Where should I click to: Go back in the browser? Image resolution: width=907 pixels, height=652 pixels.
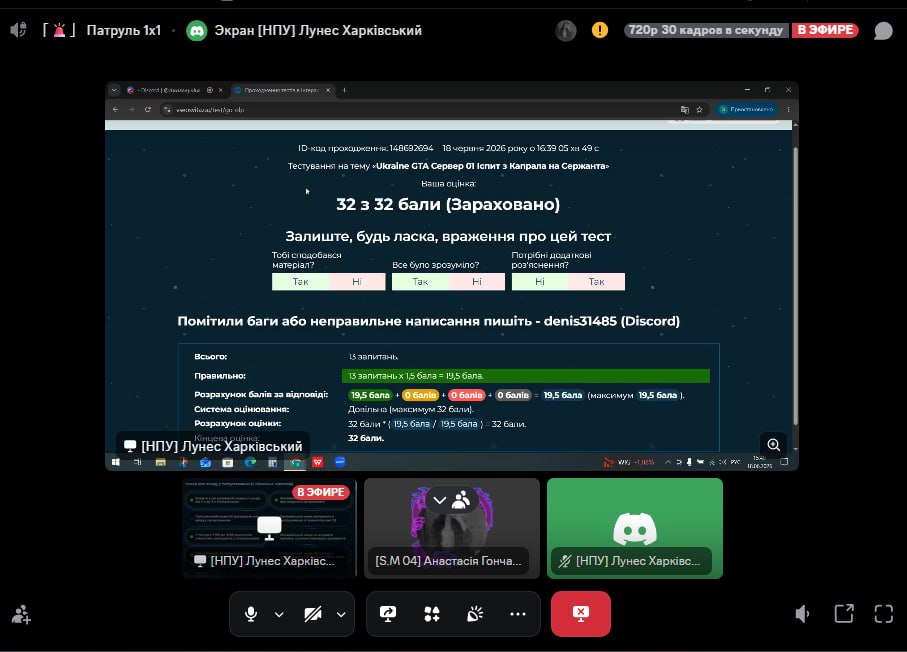point(116,109)
